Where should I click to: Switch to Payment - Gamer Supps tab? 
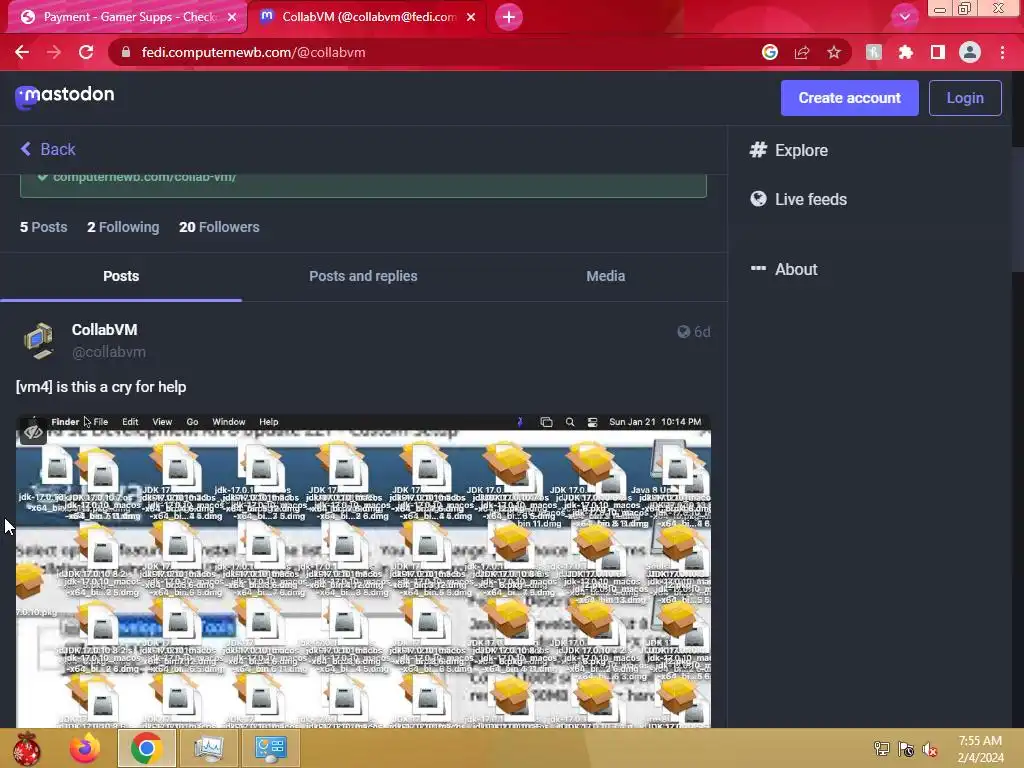pyautogui.click(x=128, y=17)
